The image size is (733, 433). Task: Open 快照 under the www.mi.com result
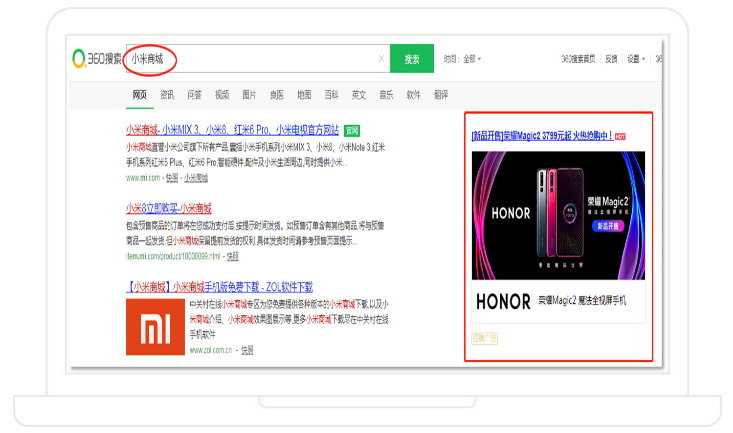coord(172,178)
